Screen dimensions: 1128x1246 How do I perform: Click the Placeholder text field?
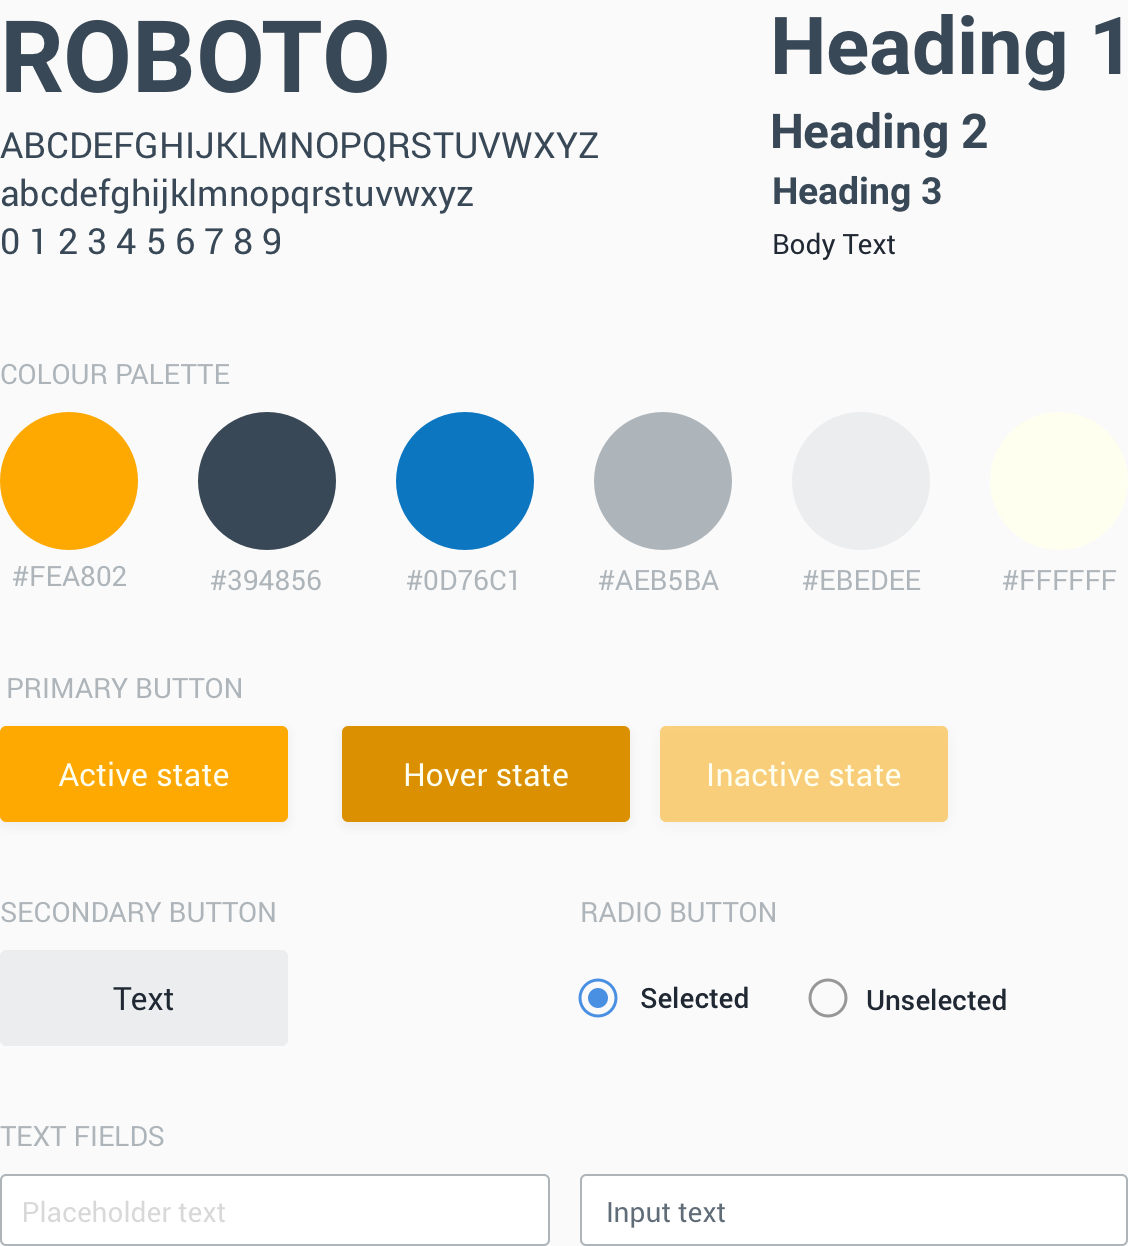click(275, 1210)
